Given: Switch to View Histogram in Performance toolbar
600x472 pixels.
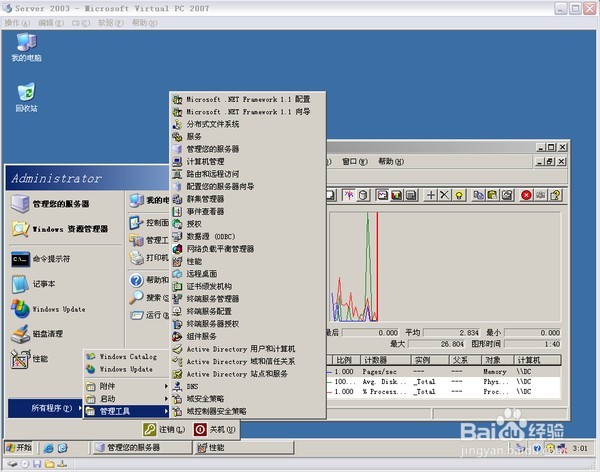Looking at the screenshot, I should (x=396, y=195).
